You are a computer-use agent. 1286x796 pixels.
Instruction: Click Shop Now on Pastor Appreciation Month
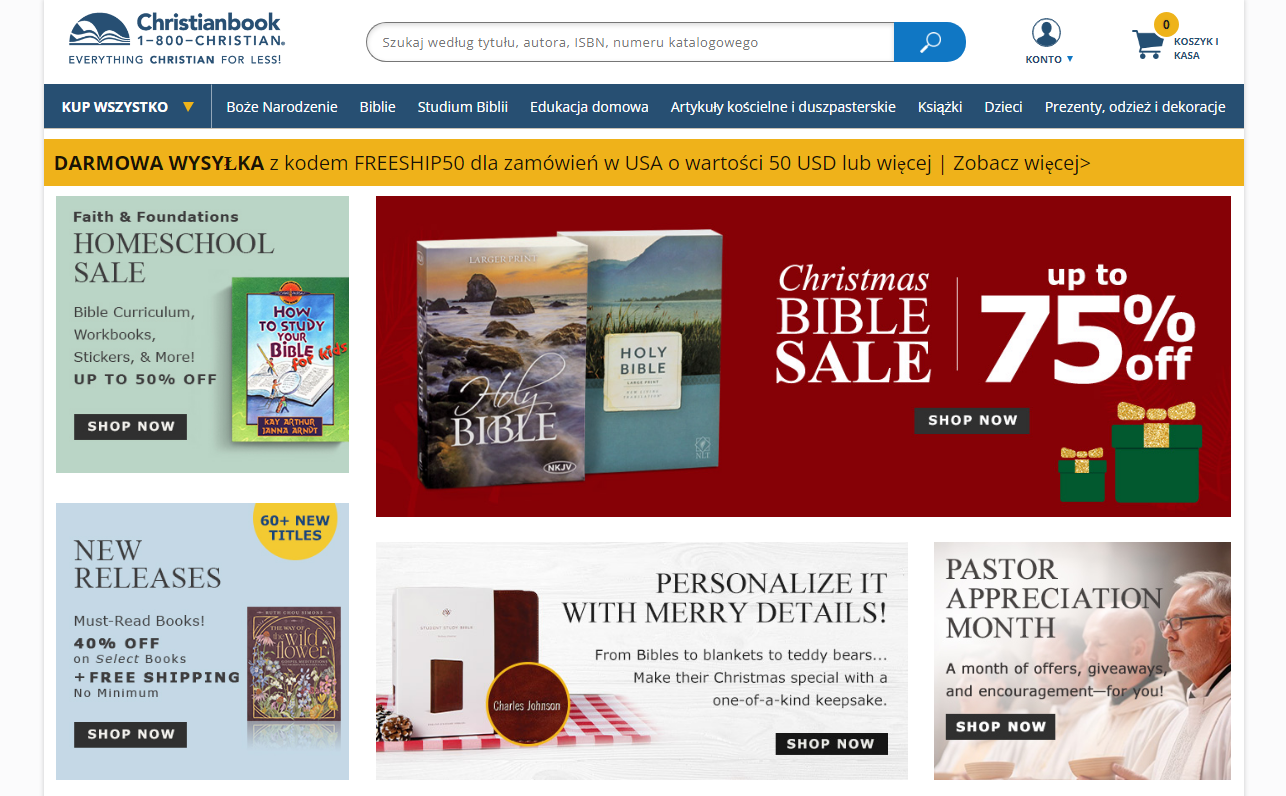coord(1000,727)
